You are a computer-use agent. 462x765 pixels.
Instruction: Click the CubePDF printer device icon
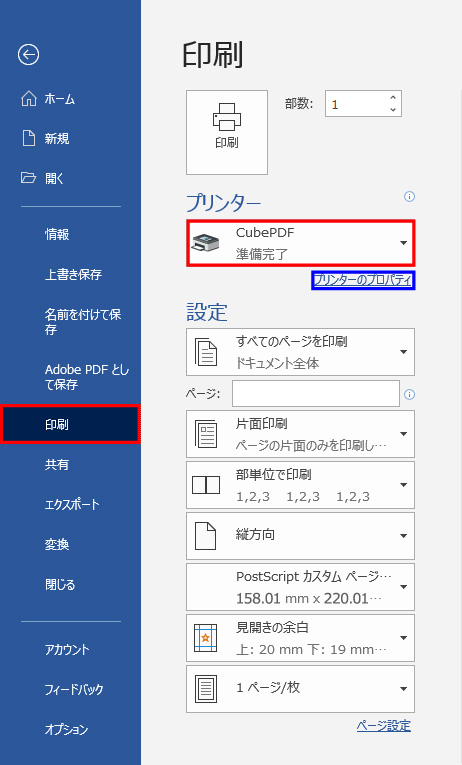click(x=206, y=242)
